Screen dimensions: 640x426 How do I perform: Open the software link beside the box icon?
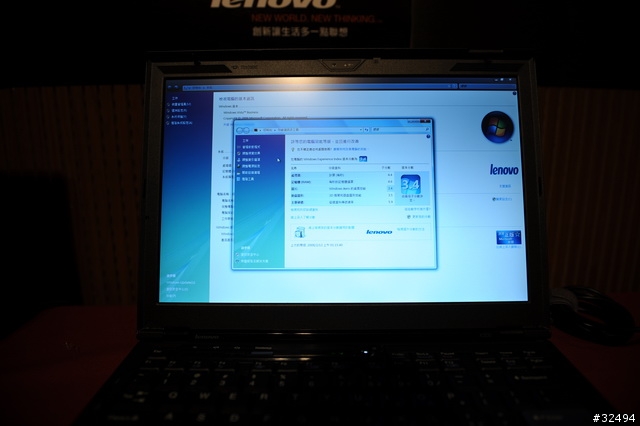pyautogui.click(x=331, y=228)
